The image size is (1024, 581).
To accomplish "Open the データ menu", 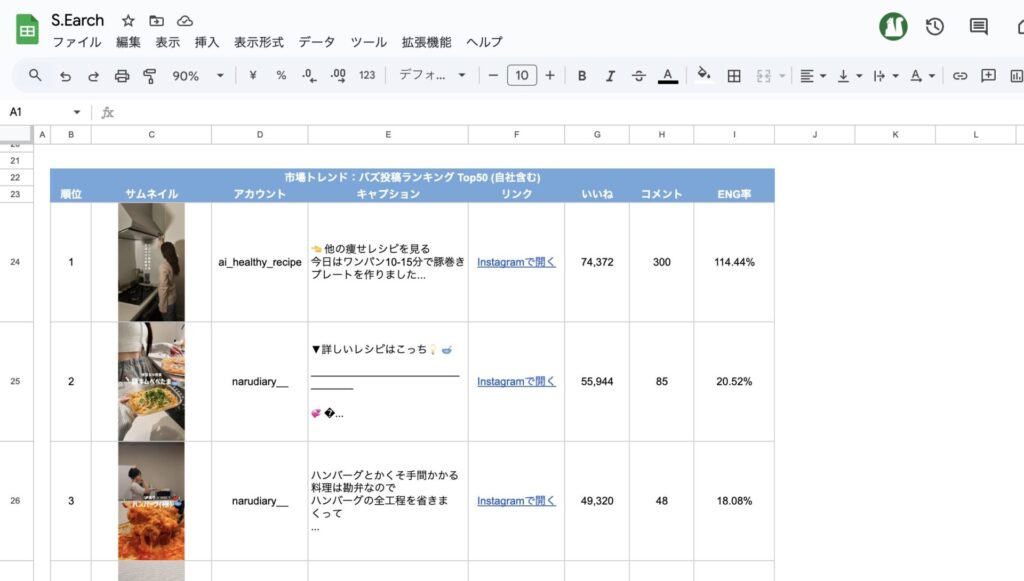I will click(317, 42).
